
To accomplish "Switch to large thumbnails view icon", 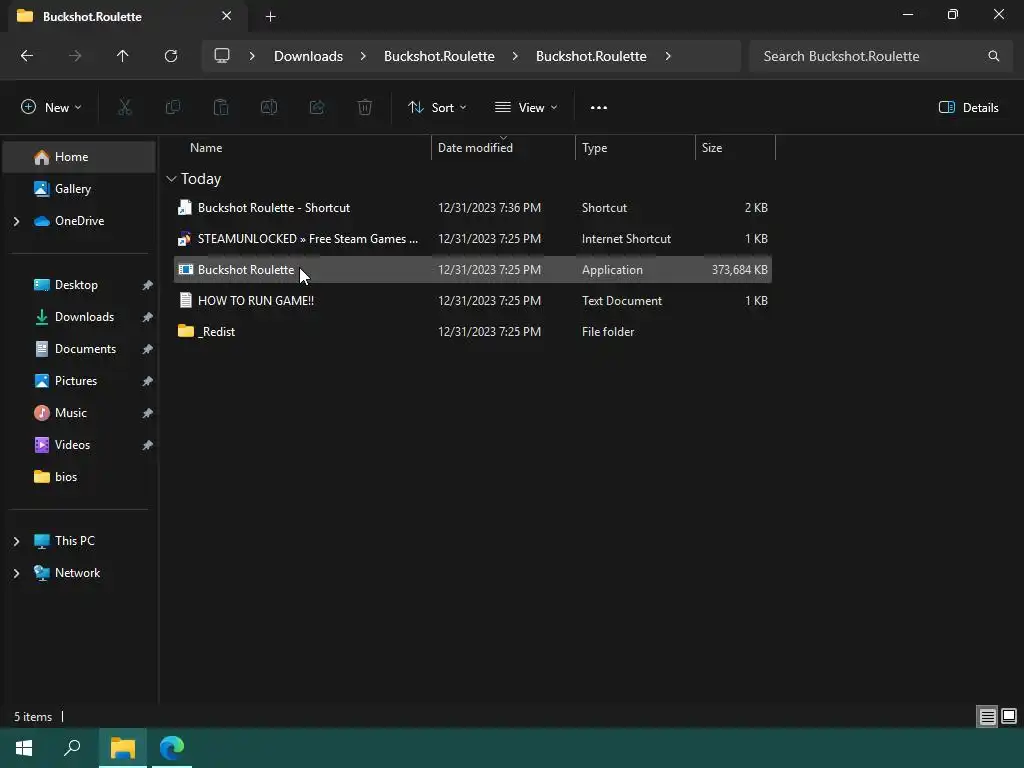I will [1009, 717].
